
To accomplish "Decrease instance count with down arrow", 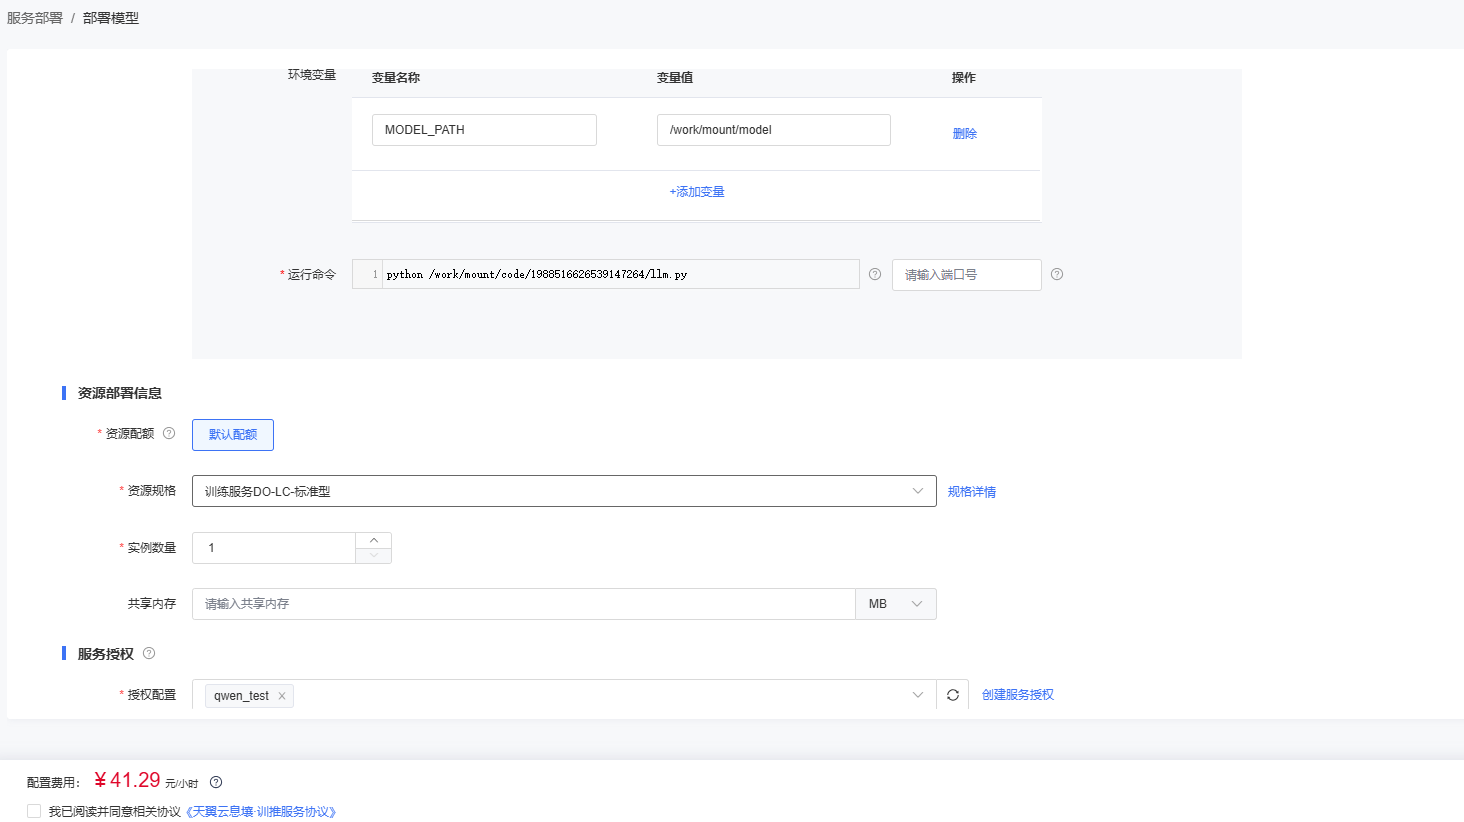I will click(x=374, y=556).
